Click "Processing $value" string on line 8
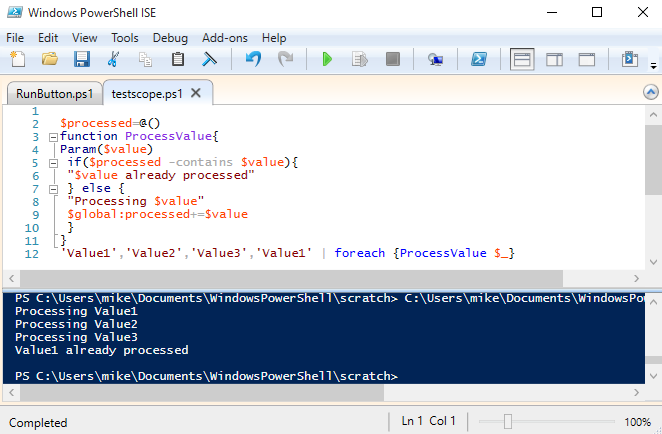Viewport: 662px width, 434px height. (136, 201)
